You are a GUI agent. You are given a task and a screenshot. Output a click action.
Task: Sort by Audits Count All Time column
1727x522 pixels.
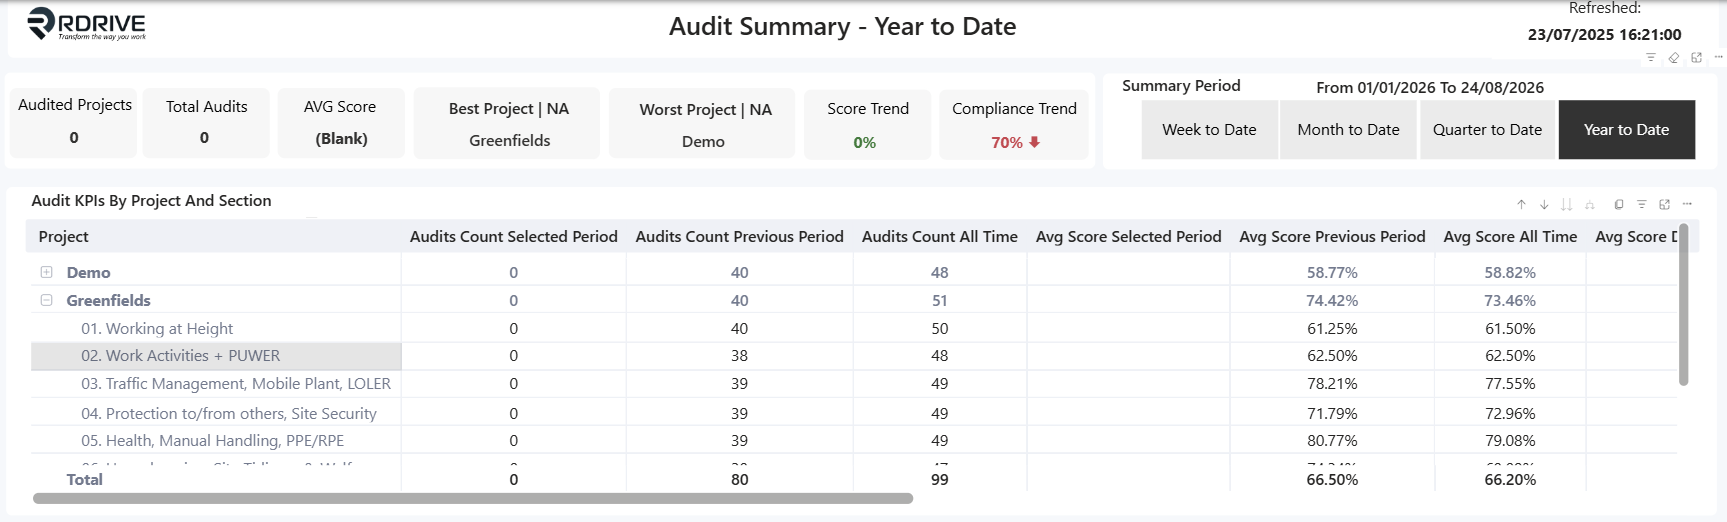[x=940, y=237]
